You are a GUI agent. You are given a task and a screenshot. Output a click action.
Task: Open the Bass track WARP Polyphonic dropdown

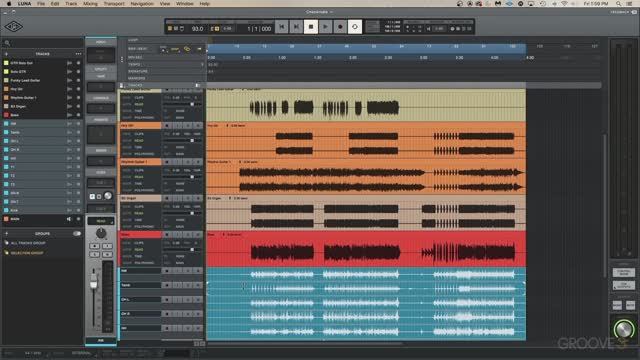tap(144, 263)
